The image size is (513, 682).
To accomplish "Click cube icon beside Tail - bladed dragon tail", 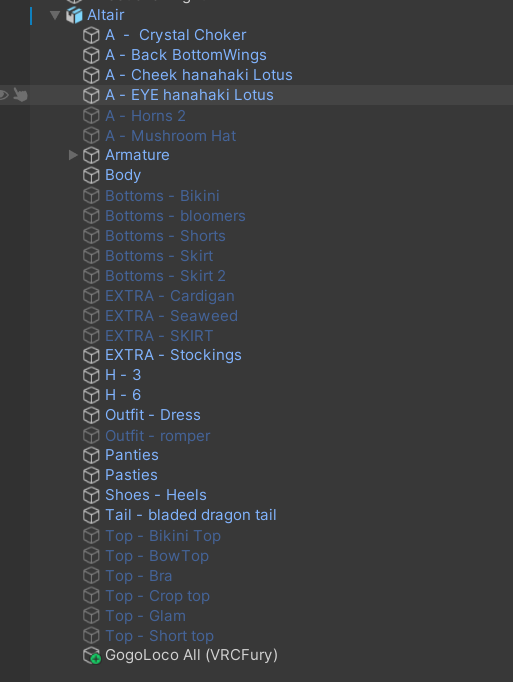I will pyautogui.click(x=91, y=515).
